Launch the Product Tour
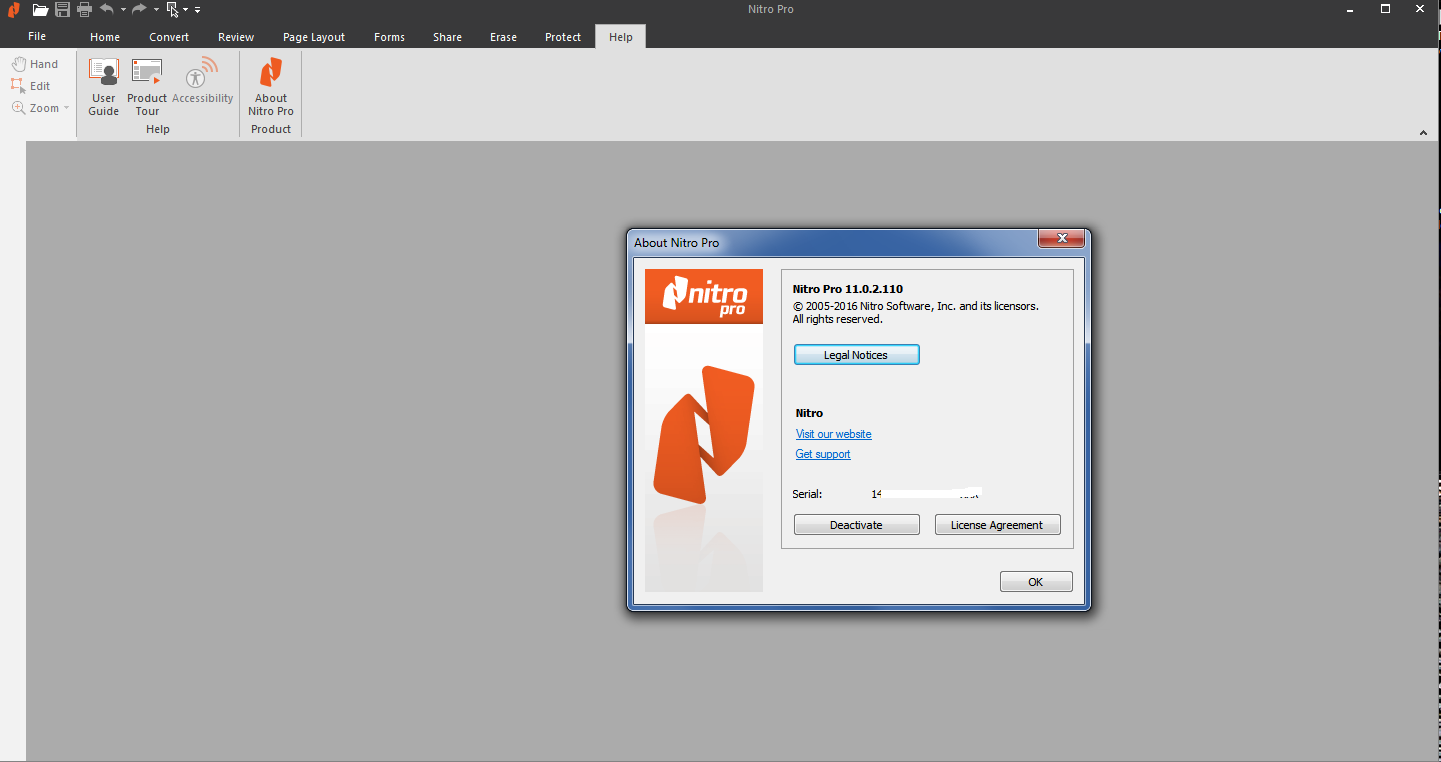Screen dimensions: 1441x762 coord(146,85)
